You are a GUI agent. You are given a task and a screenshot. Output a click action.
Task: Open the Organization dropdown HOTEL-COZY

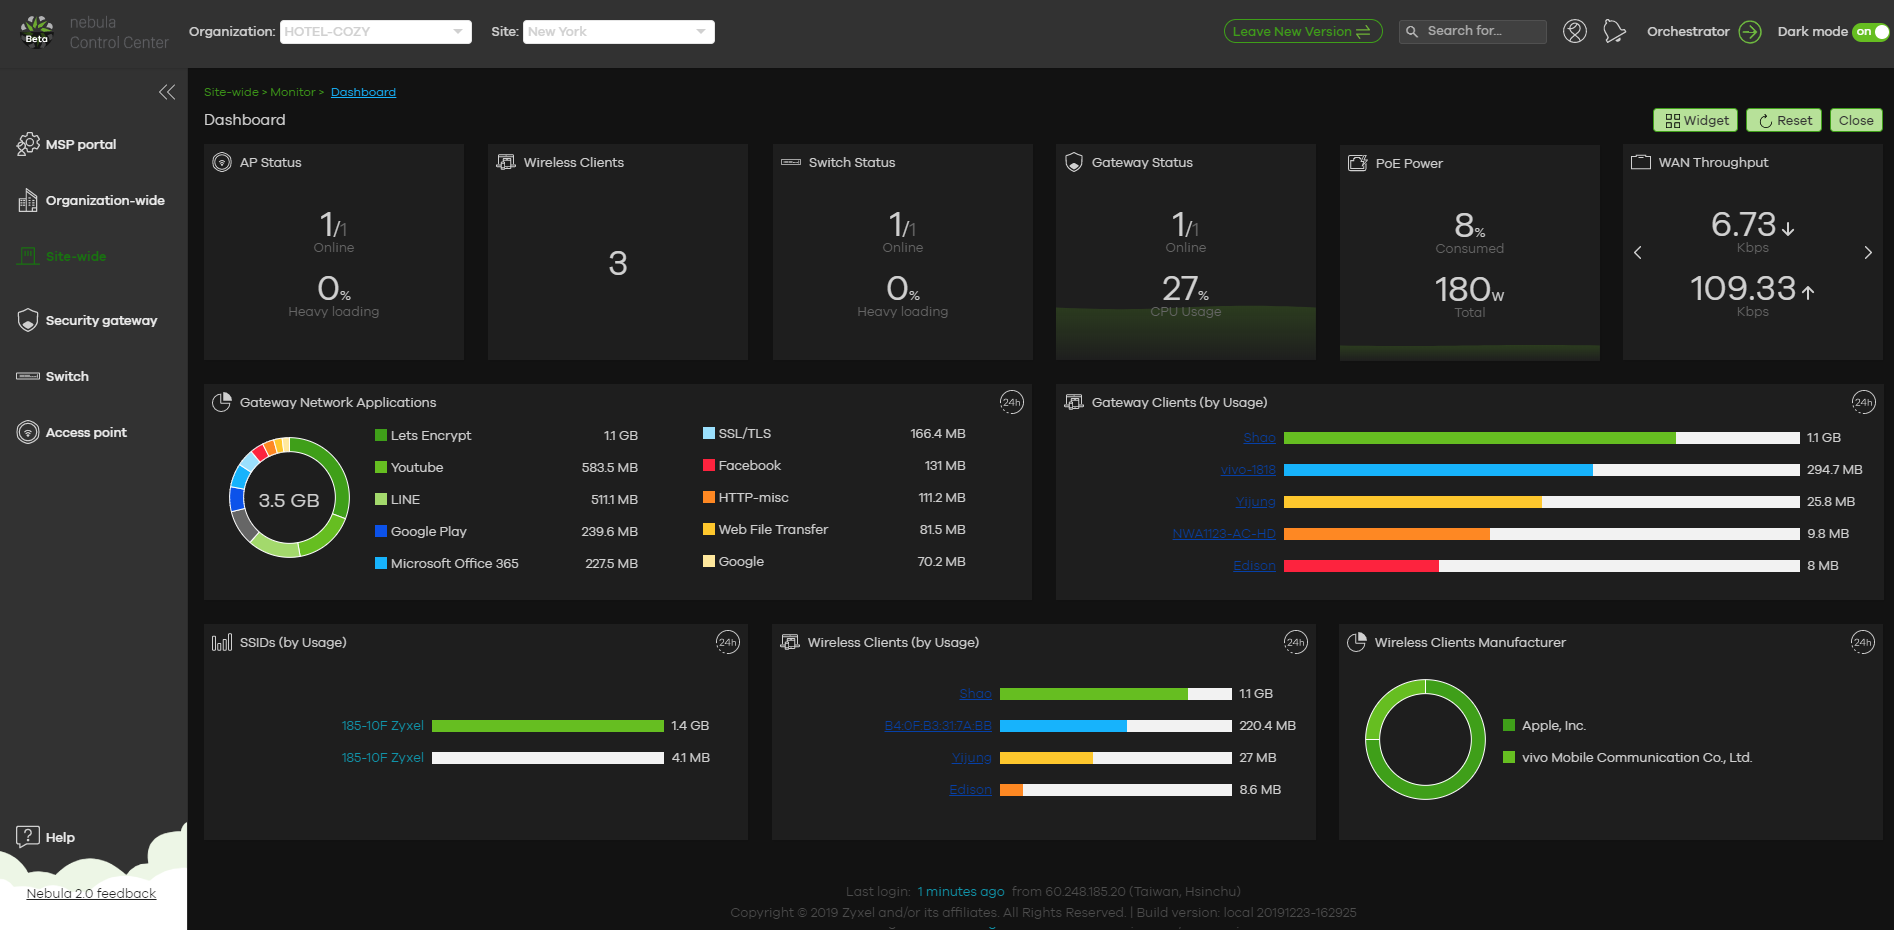click(x=376, y=32)
